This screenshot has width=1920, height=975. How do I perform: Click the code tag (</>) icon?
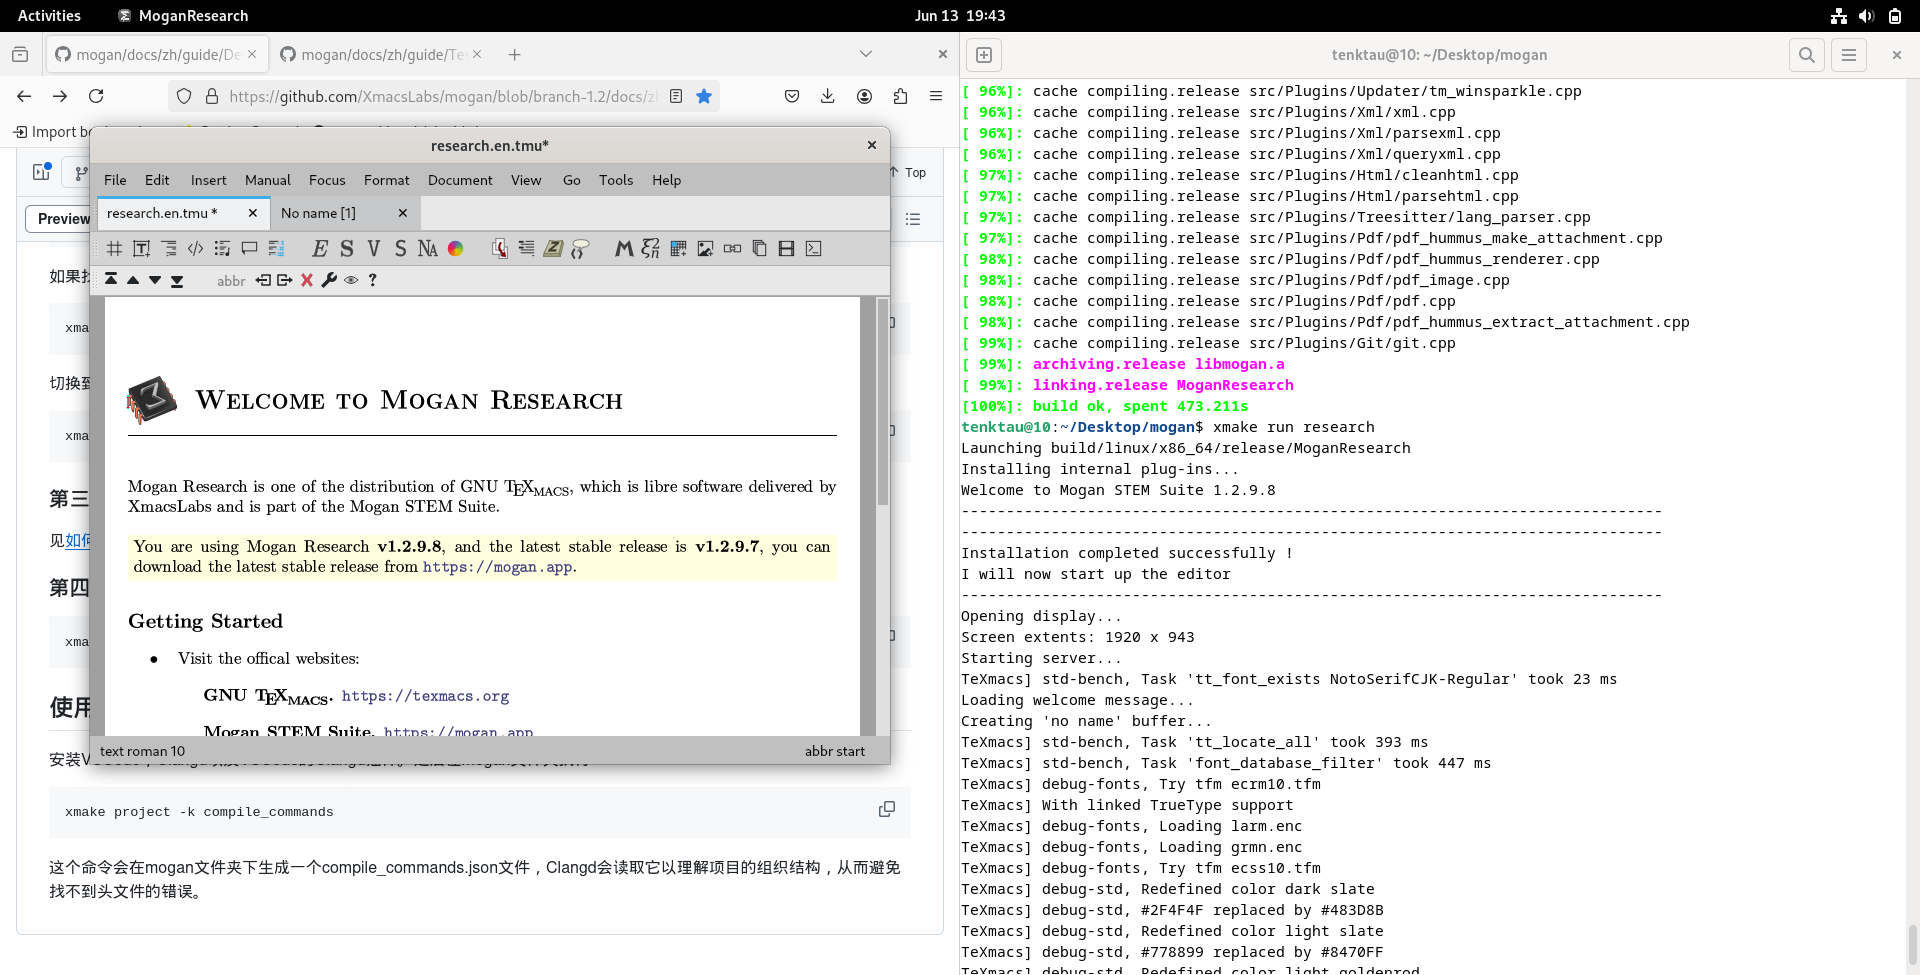click(195, 249)
